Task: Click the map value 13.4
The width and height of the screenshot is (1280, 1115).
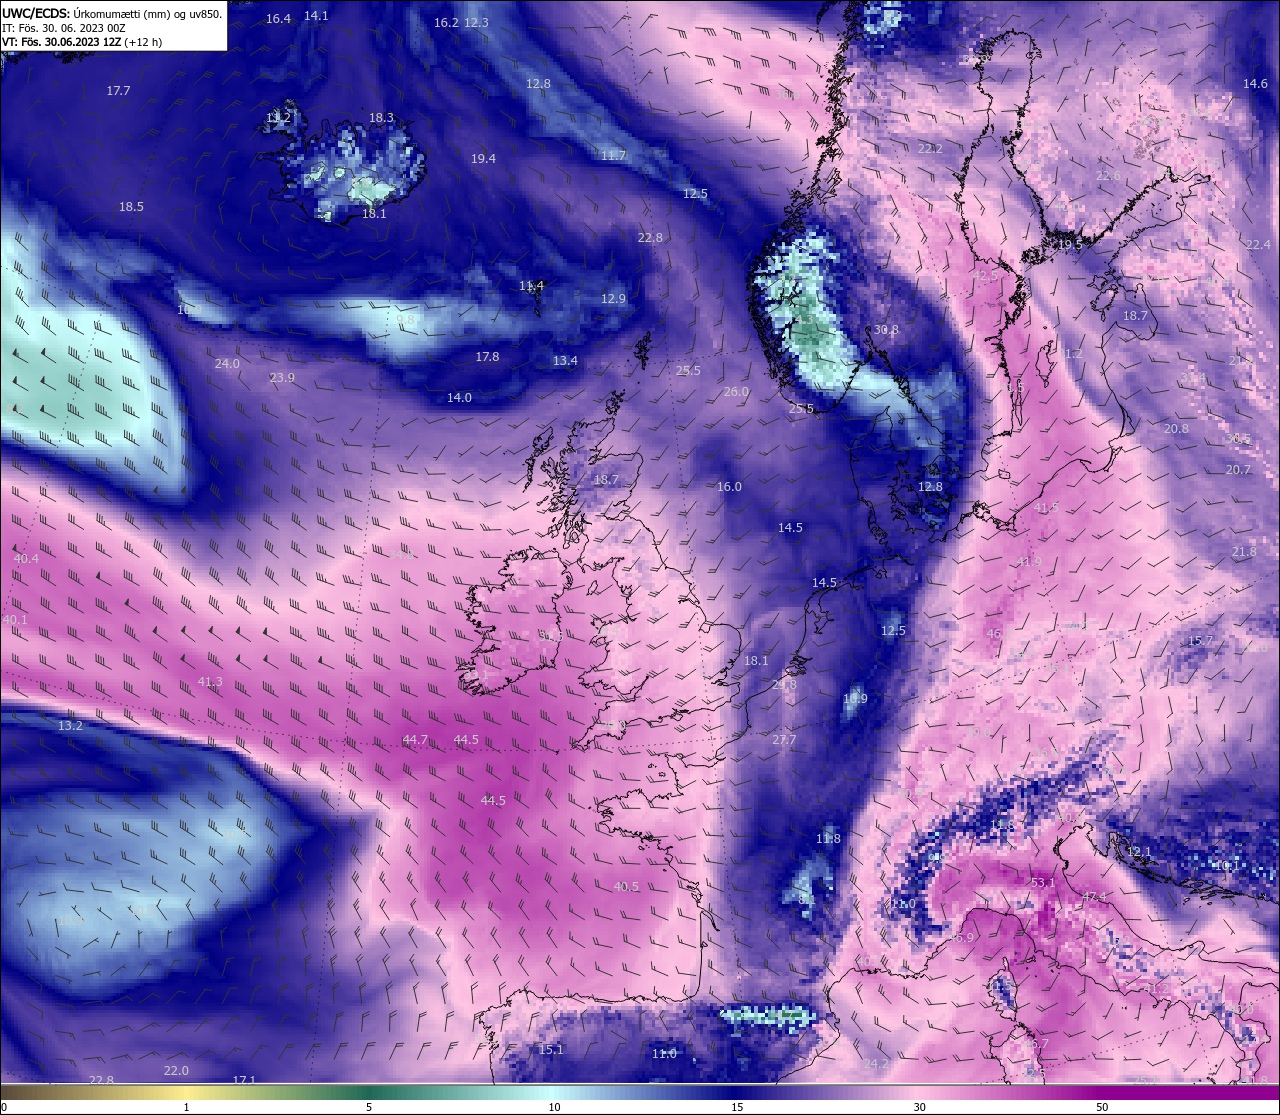Action: coord(565,360)
